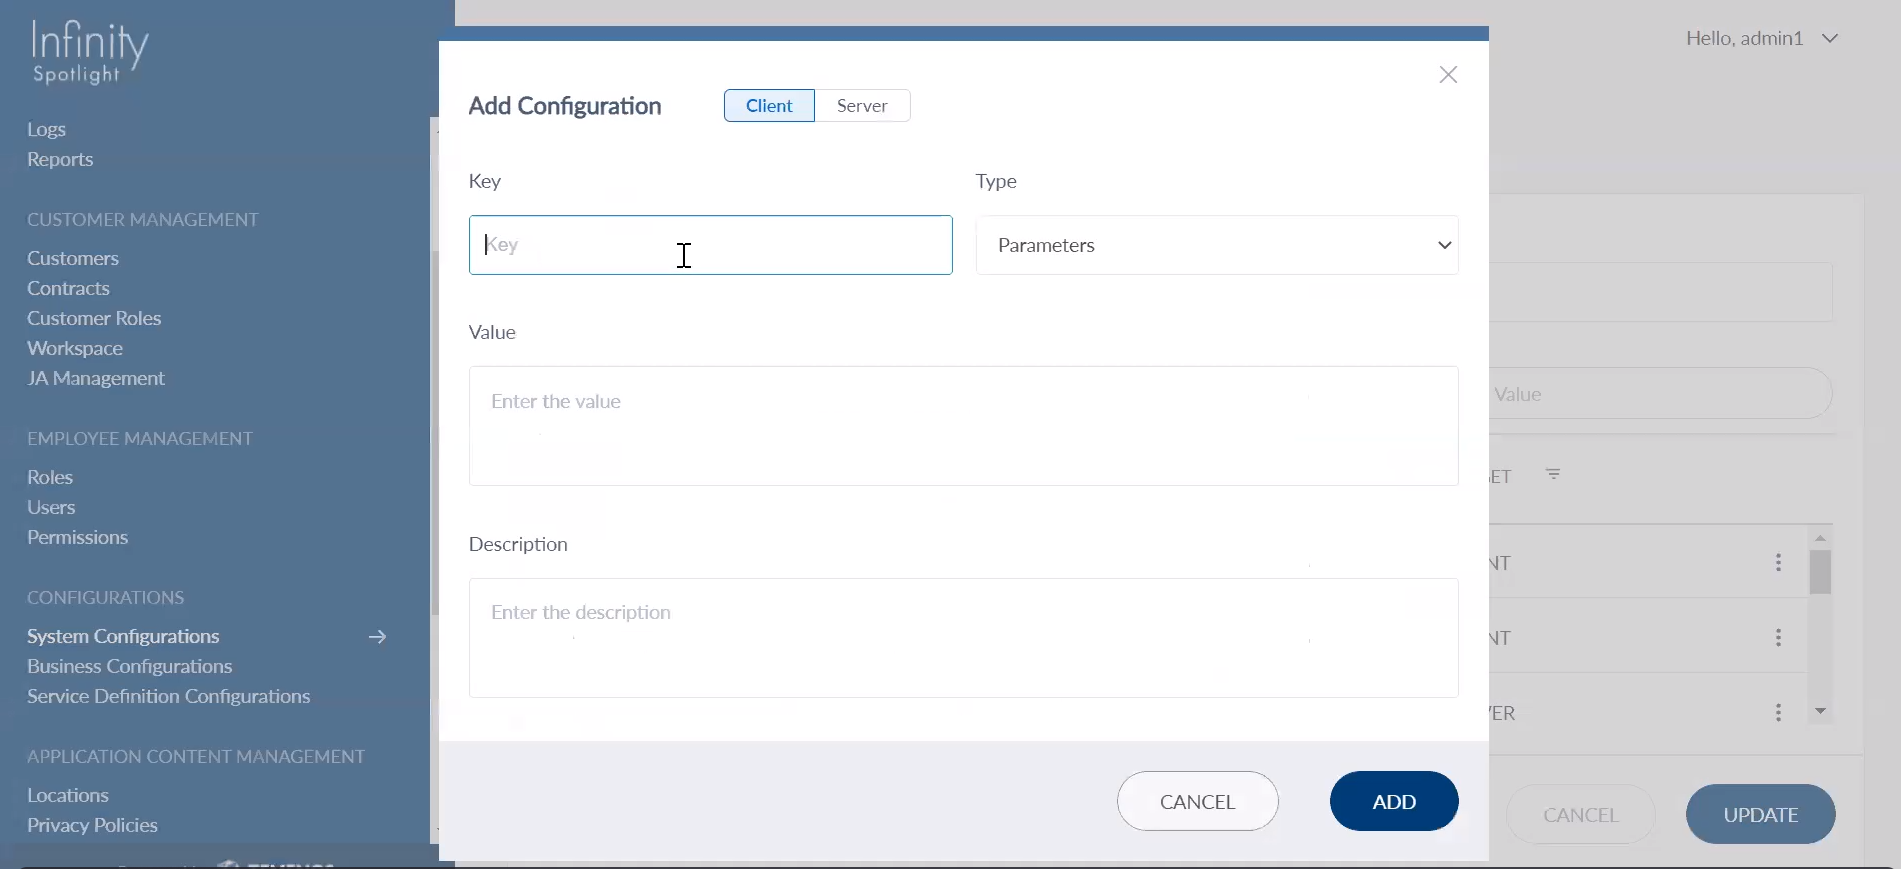The height and width of the screenshot is (869, 1901).
Task: Focus the Key input field
Action: pos(710,246)
